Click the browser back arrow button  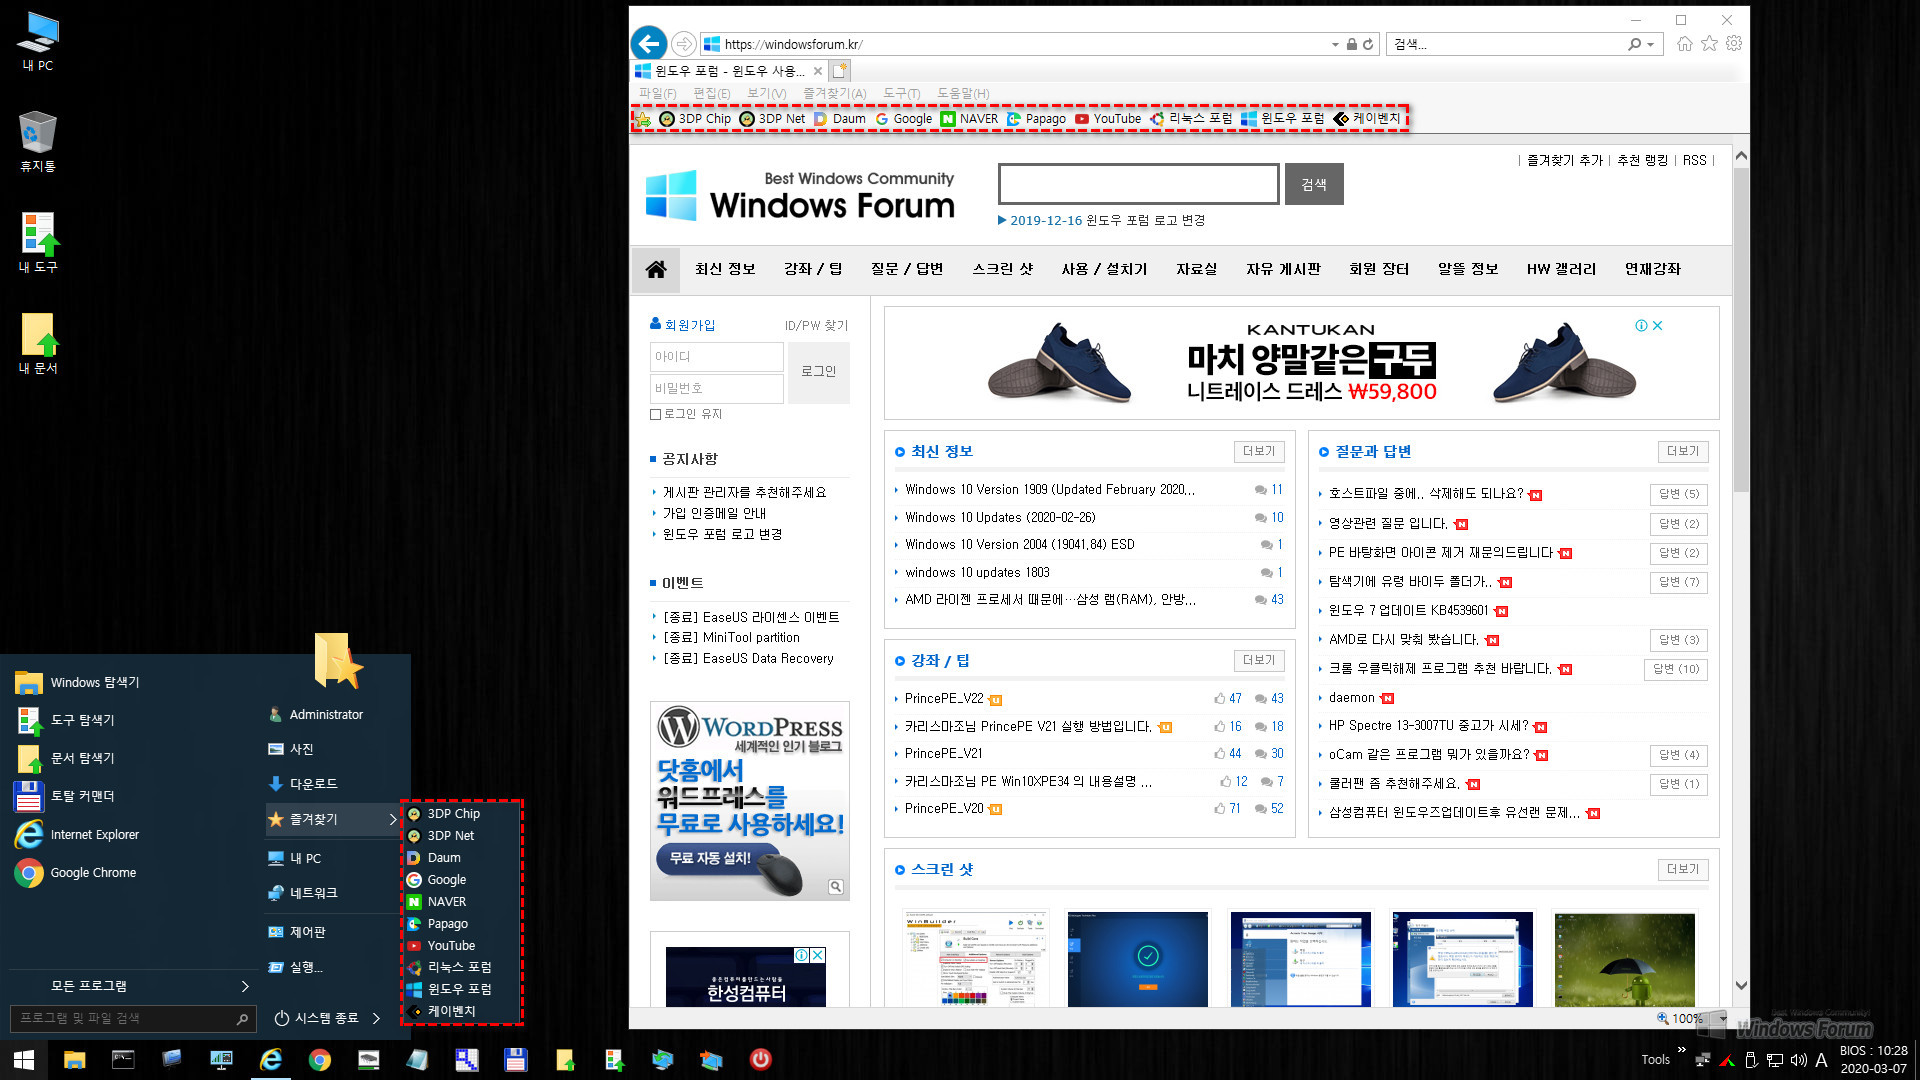[649, 43]
